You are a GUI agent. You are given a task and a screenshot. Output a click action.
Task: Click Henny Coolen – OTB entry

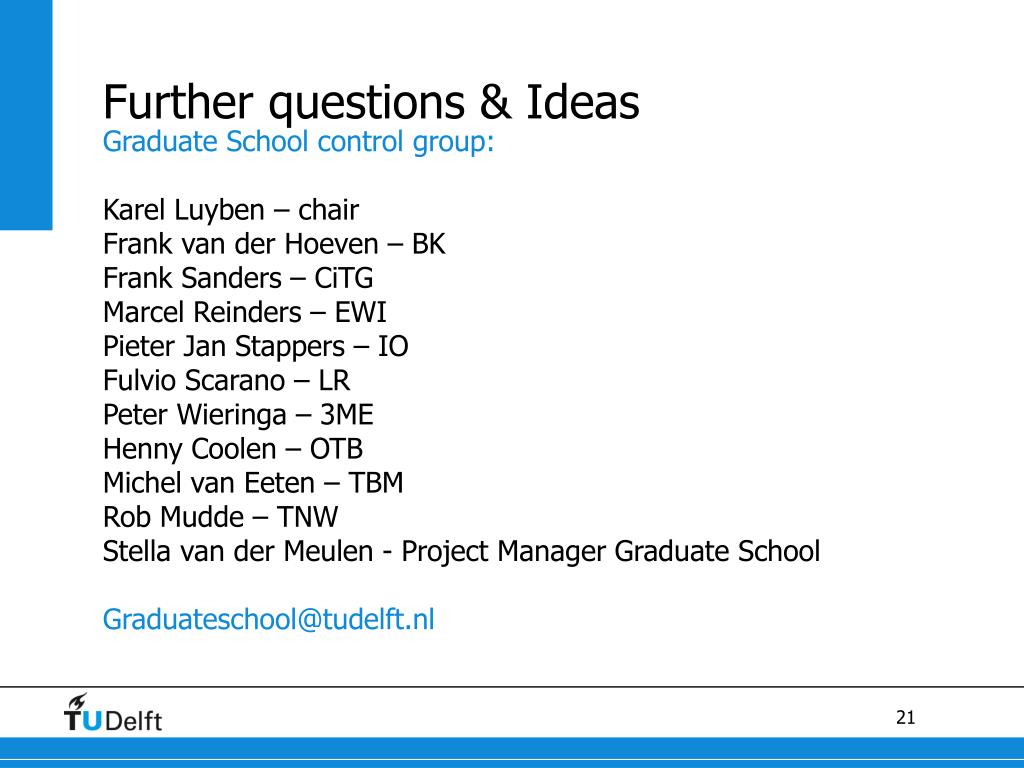click(232, 449)
